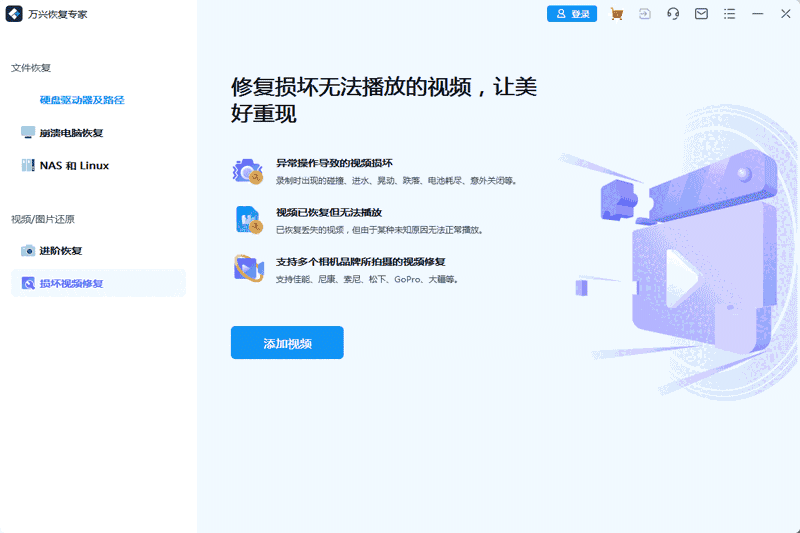The height and width of the screenshot is (533, 800).
Task: Close the 万兴恢复专家 window
Action: point(786,14)
